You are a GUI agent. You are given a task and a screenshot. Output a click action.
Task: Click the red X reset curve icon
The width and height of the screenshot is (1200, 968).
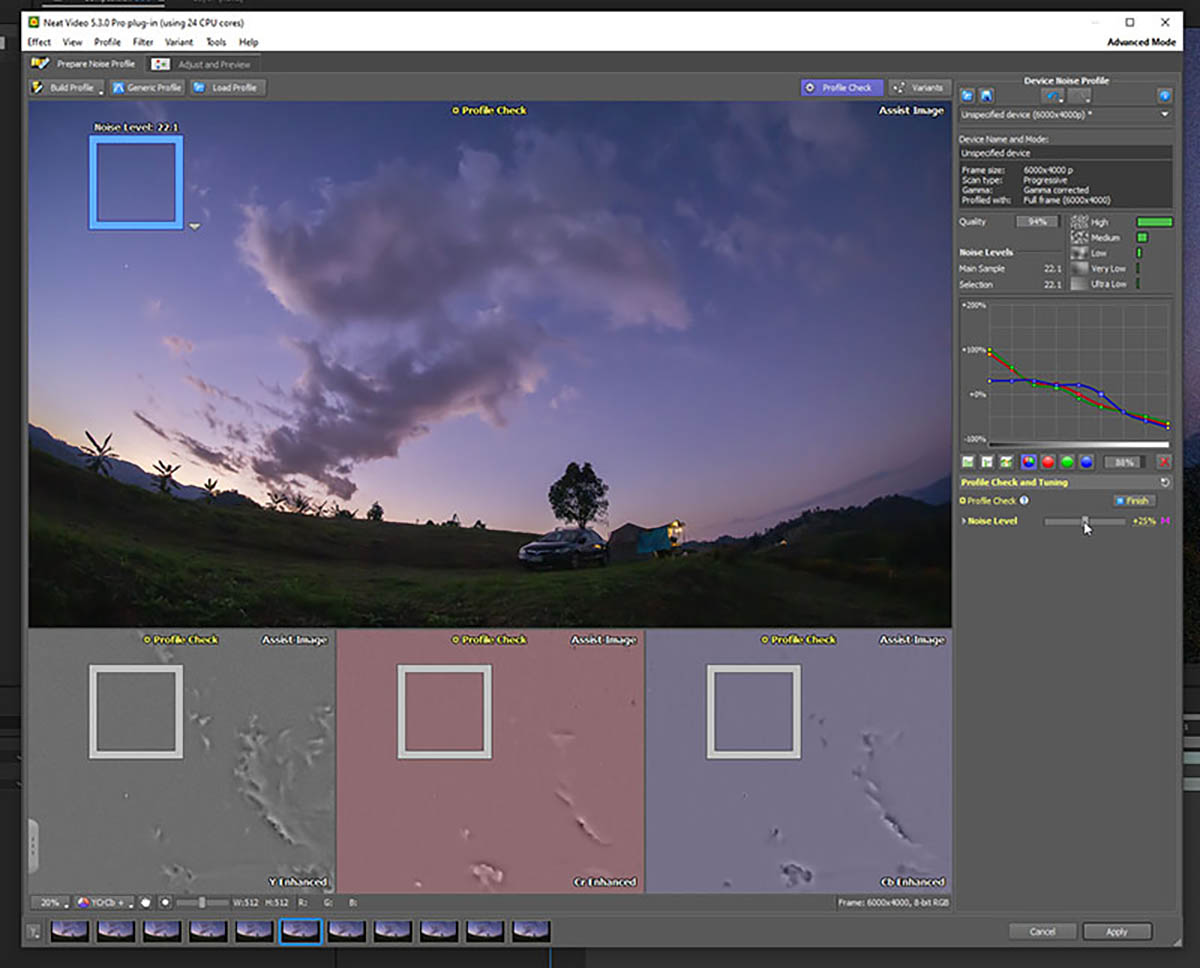click(1163, 462)
